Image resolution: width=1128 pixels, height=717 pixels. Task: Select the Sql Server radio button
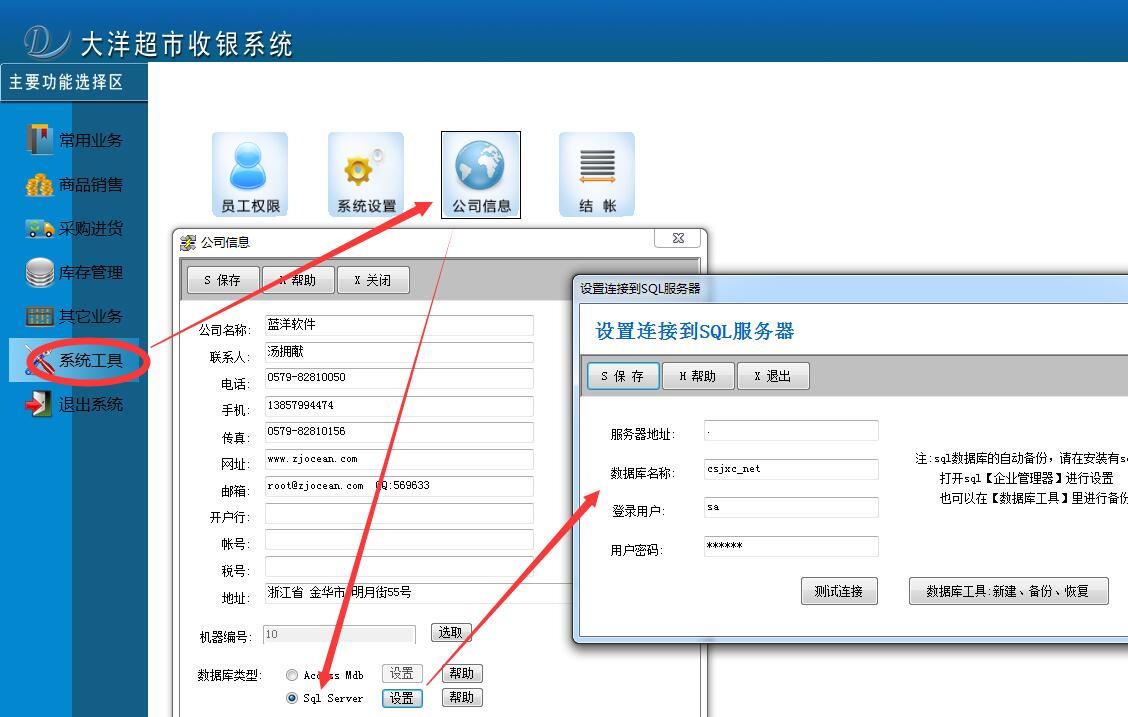pyautogui.click(x=292, y=698)
